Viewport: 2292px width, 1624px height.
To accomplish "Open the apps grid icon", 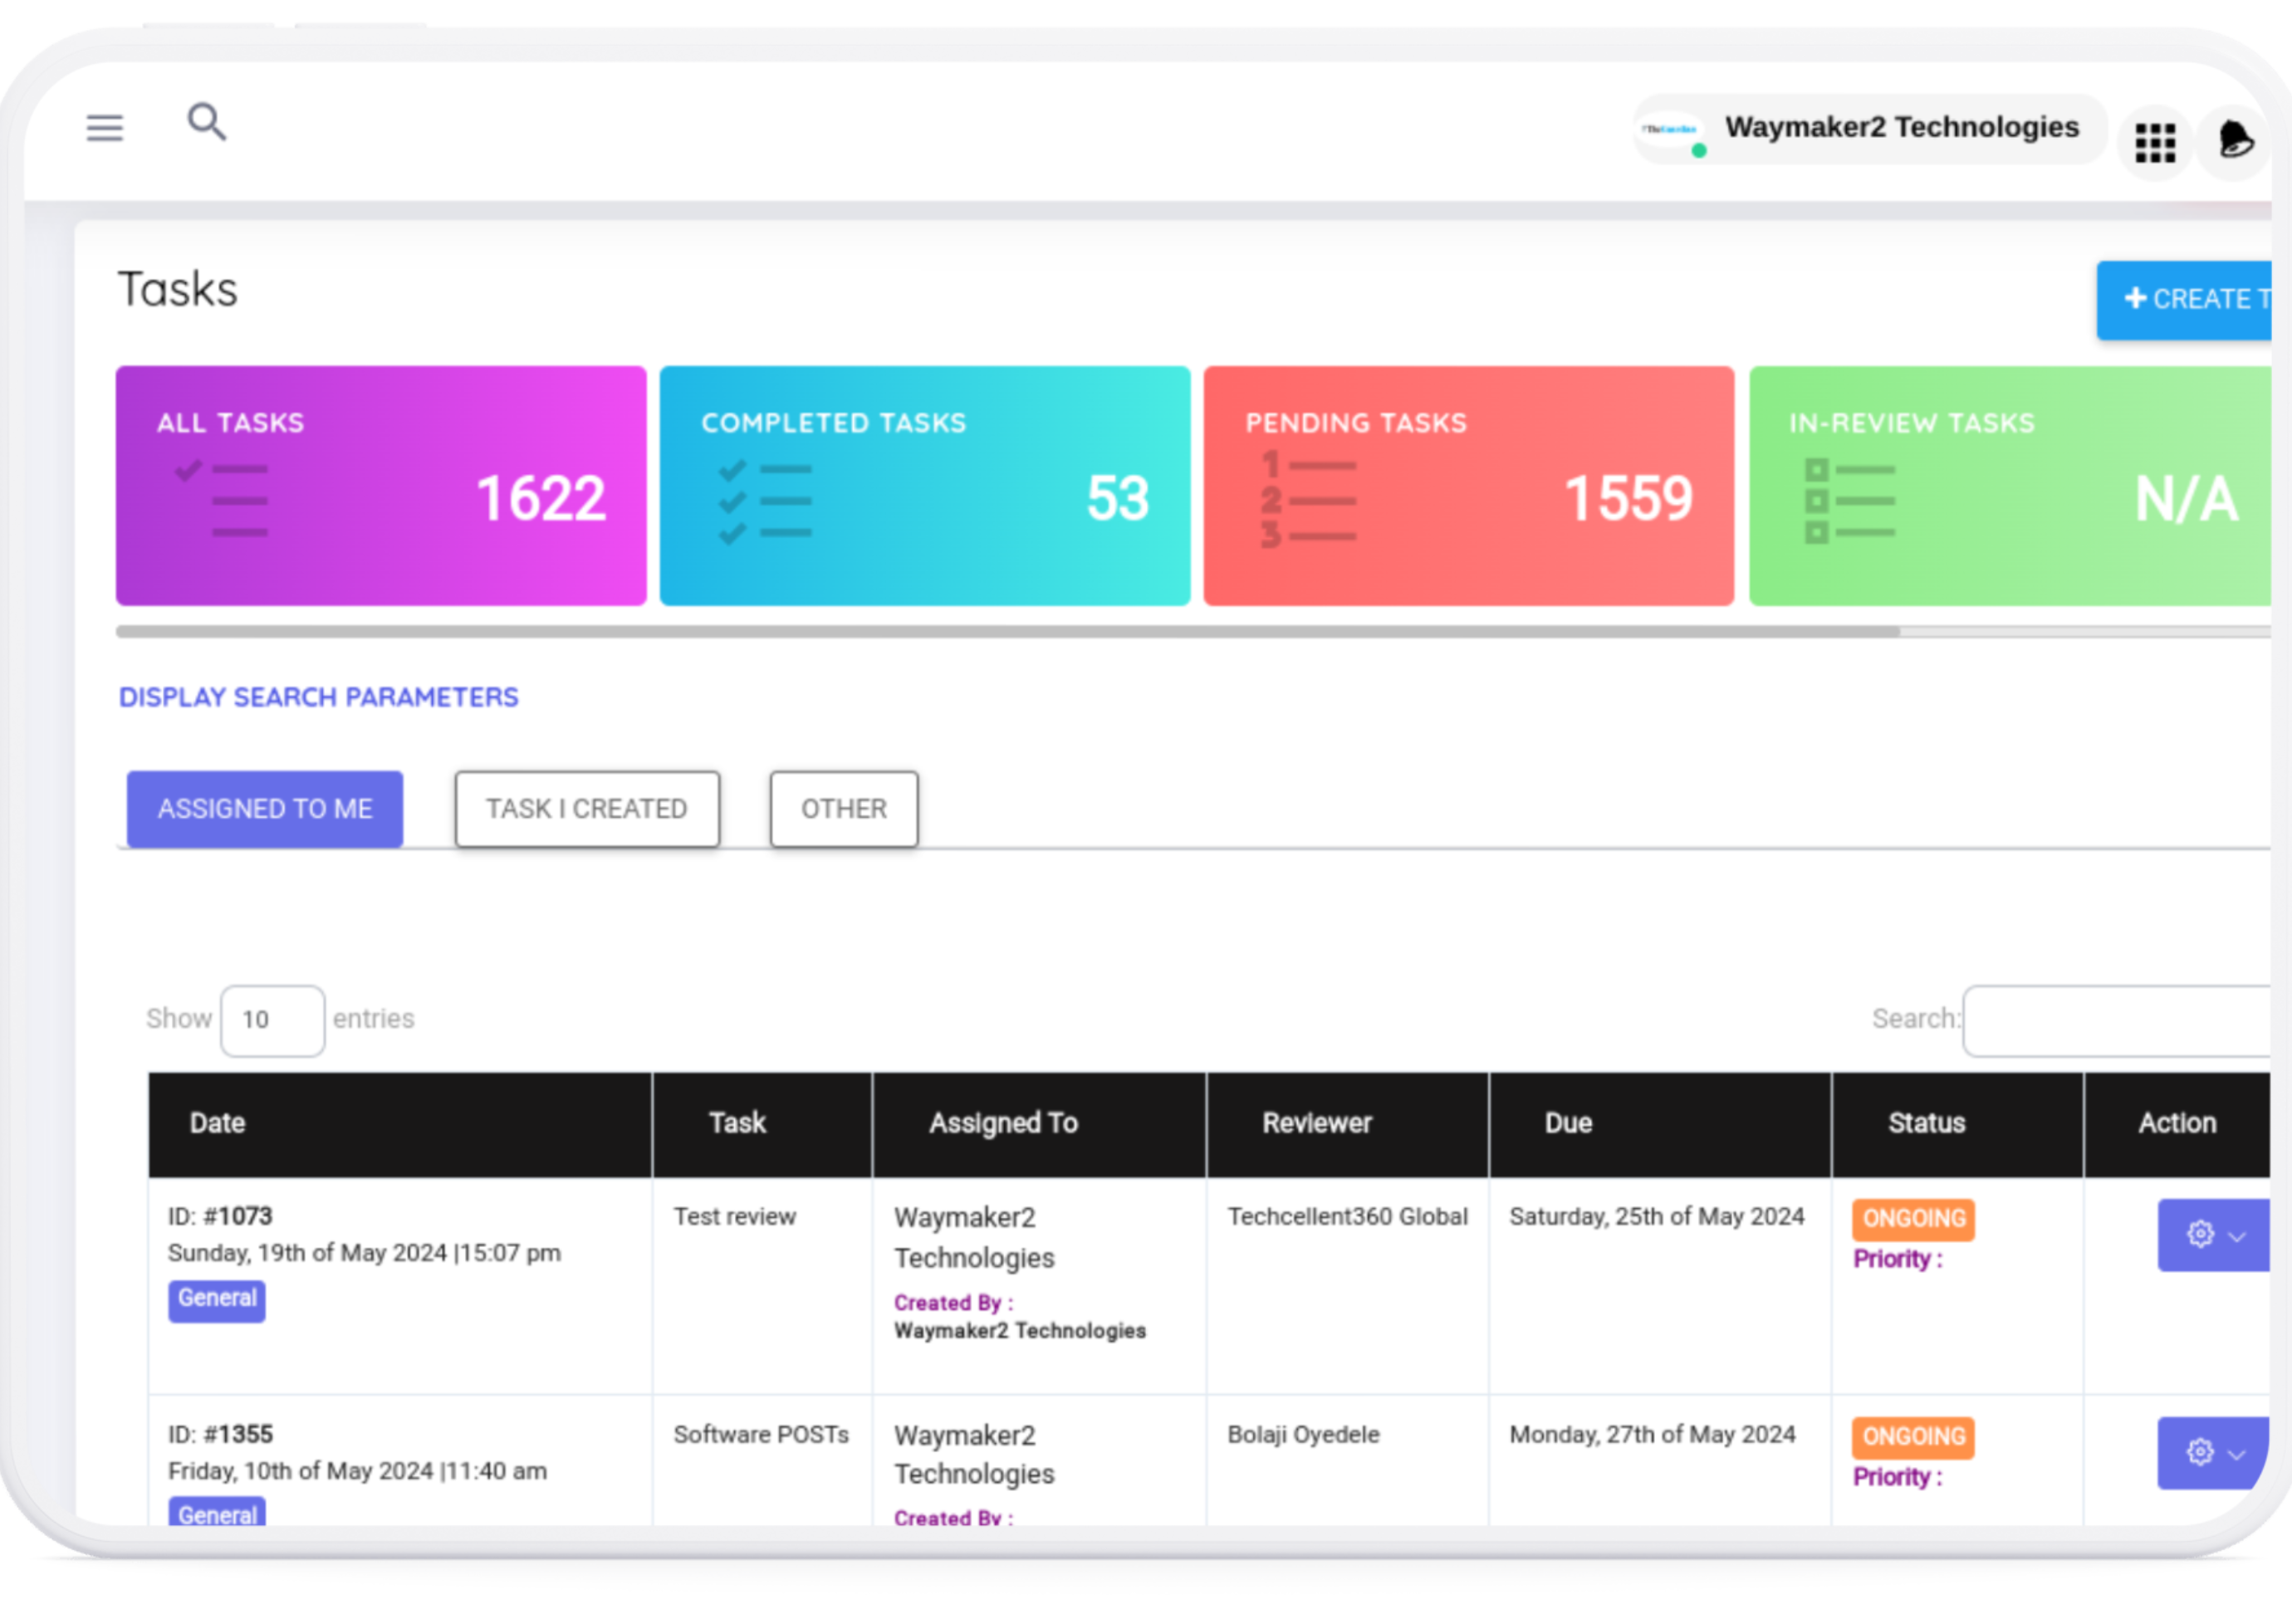I will (x=2154, y=143).
